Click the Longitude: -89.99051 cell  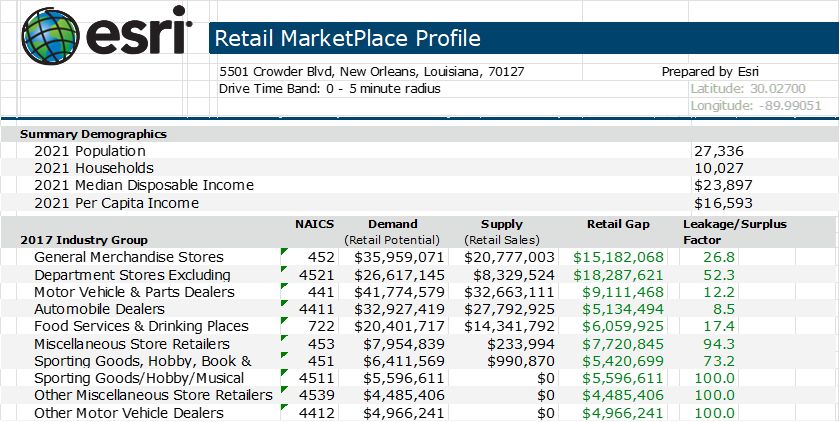tap(756, 106)
